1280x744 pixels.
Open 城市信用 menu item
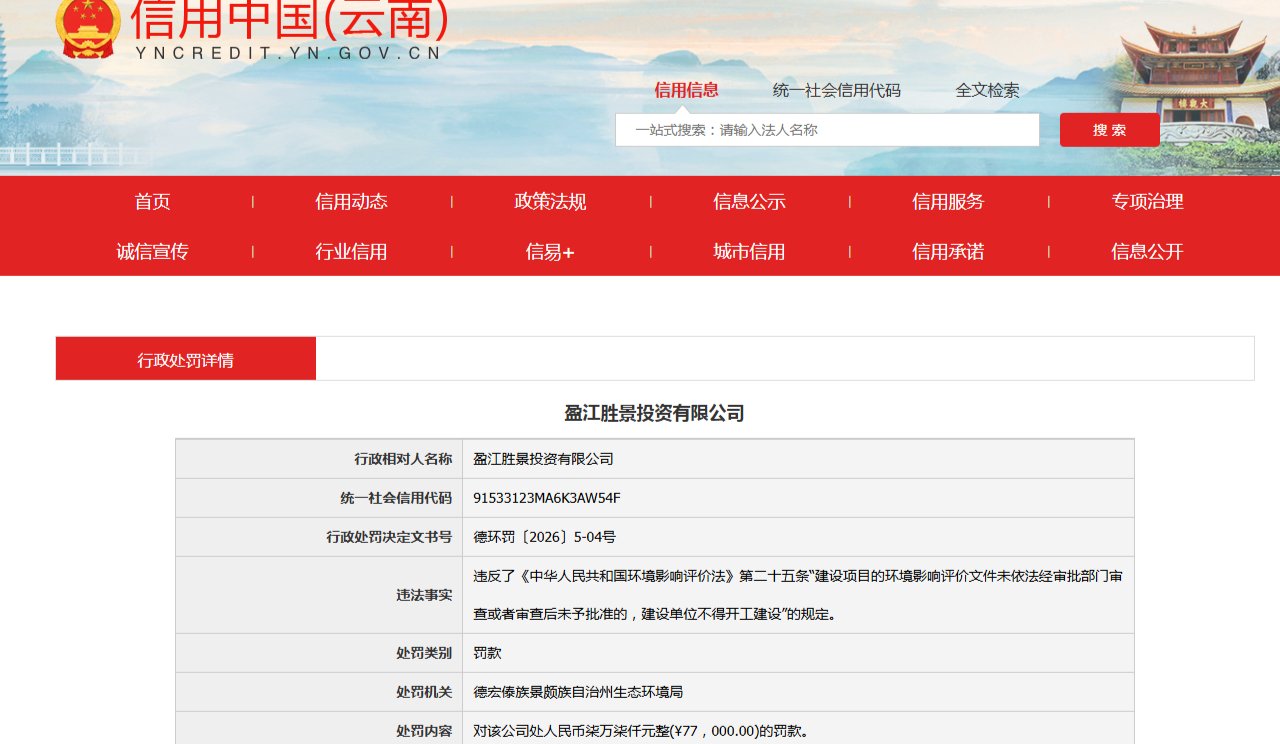749,251
